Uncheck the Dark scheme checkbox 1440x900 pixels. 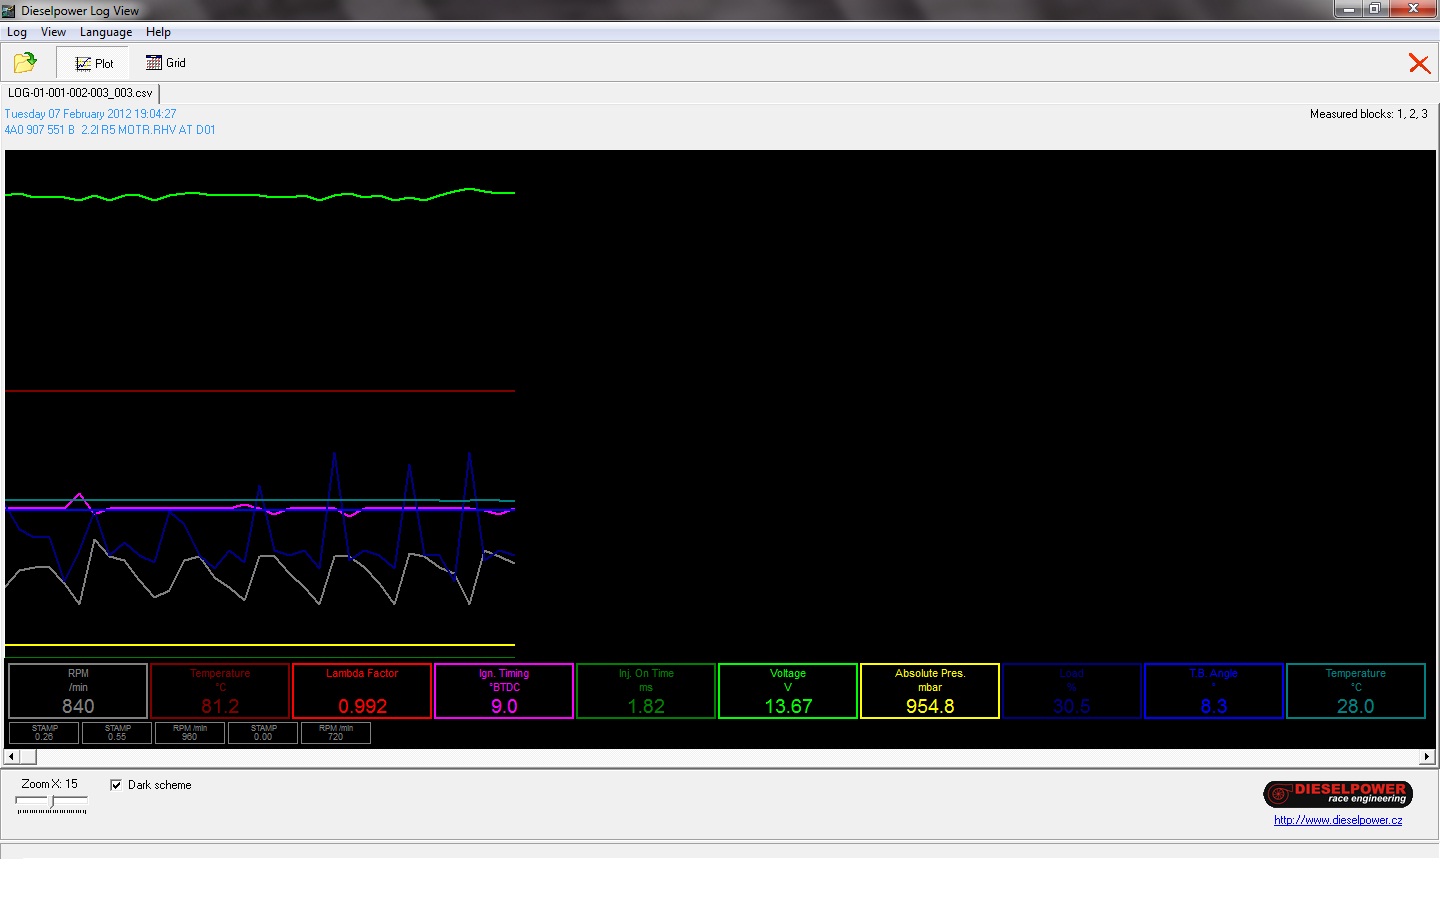pyautogui.click(x=116, y=785)
